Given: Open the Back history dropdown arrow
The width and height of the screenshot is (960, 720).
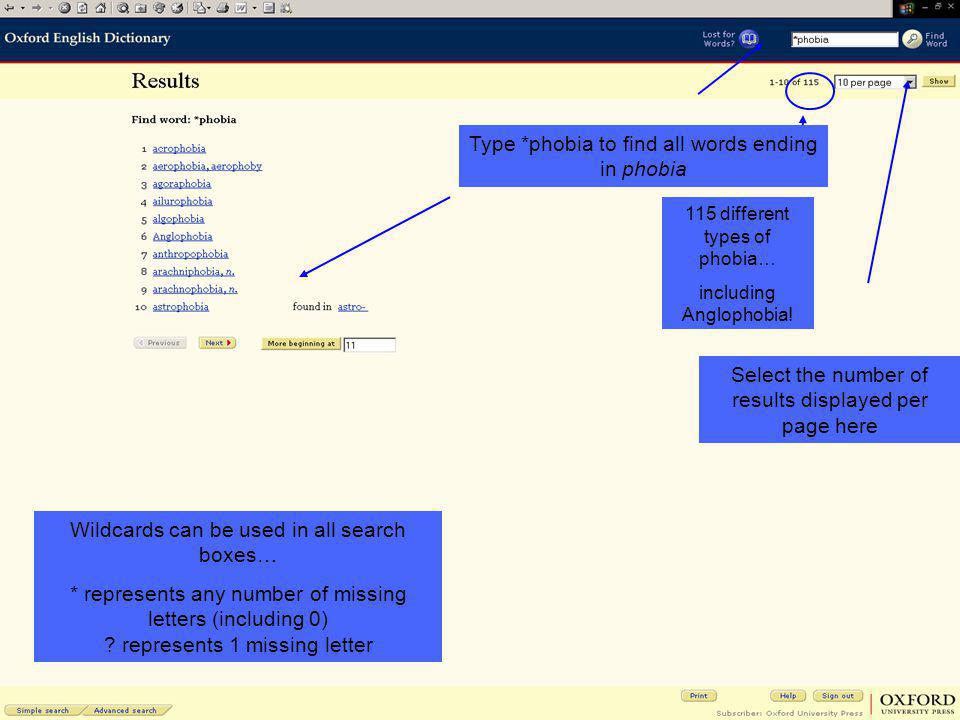Looking at the screenshot, I should pyautogui.click(x=23, y=8).
